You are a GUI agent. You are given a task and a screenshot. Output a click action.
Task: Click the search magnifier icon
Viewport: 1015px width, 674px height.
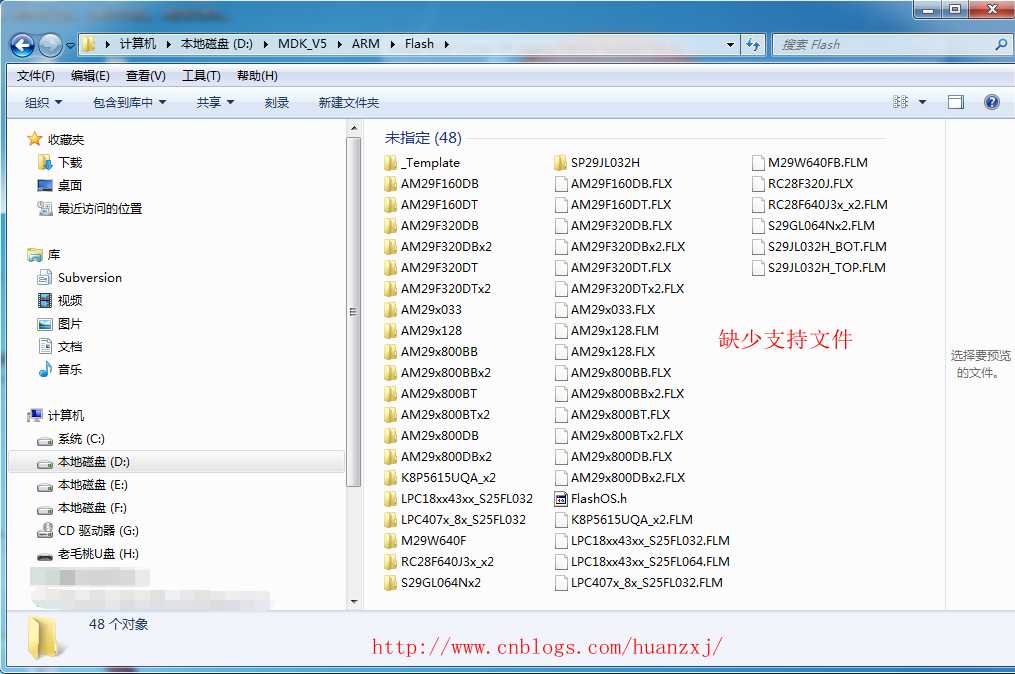click(x=1000, y=44)
